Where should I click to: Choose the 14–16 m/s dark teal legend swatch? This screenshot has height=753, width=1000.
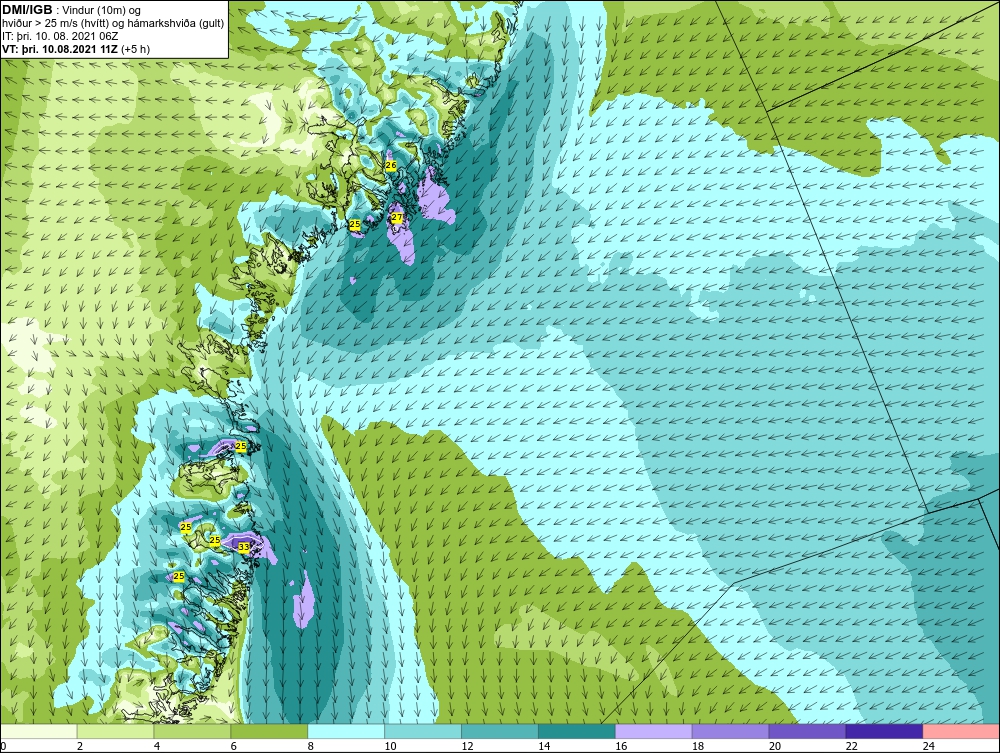point(577,731)
